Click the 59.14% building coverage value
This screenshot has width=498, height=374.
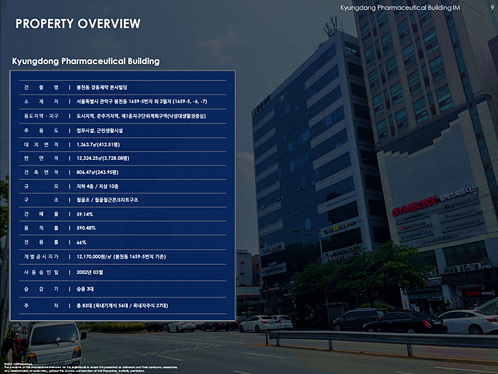(85, 214)
